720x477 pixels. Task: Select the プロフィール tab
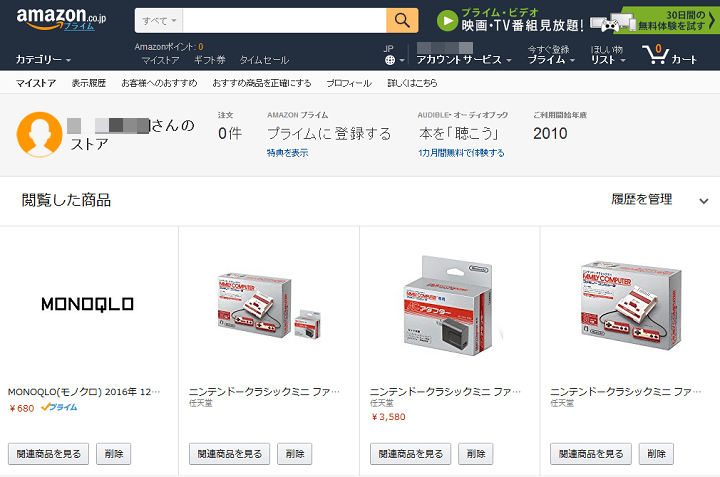click(x=349, y=83)
